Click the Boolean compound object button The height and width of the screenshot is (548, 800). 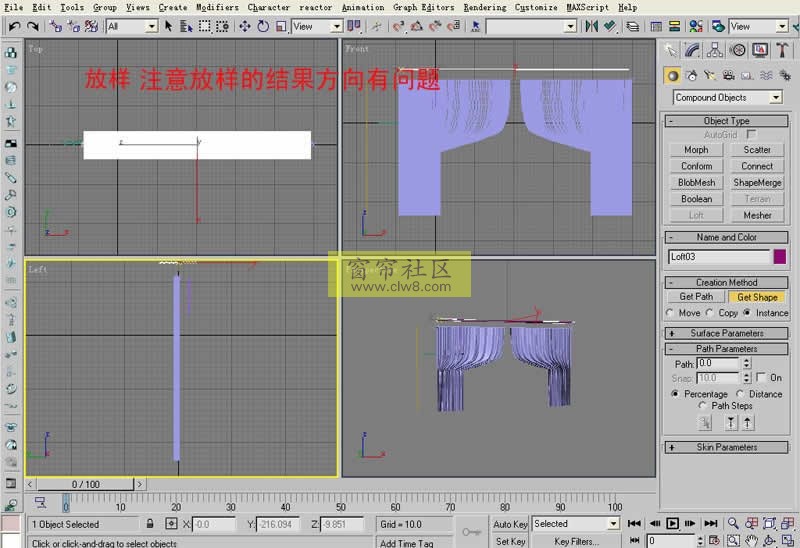pos(696,199)
